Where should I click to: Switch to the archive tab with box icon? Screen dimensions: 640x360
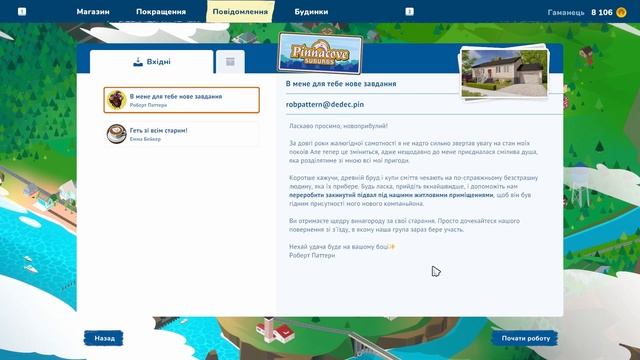tap(230, 62)
